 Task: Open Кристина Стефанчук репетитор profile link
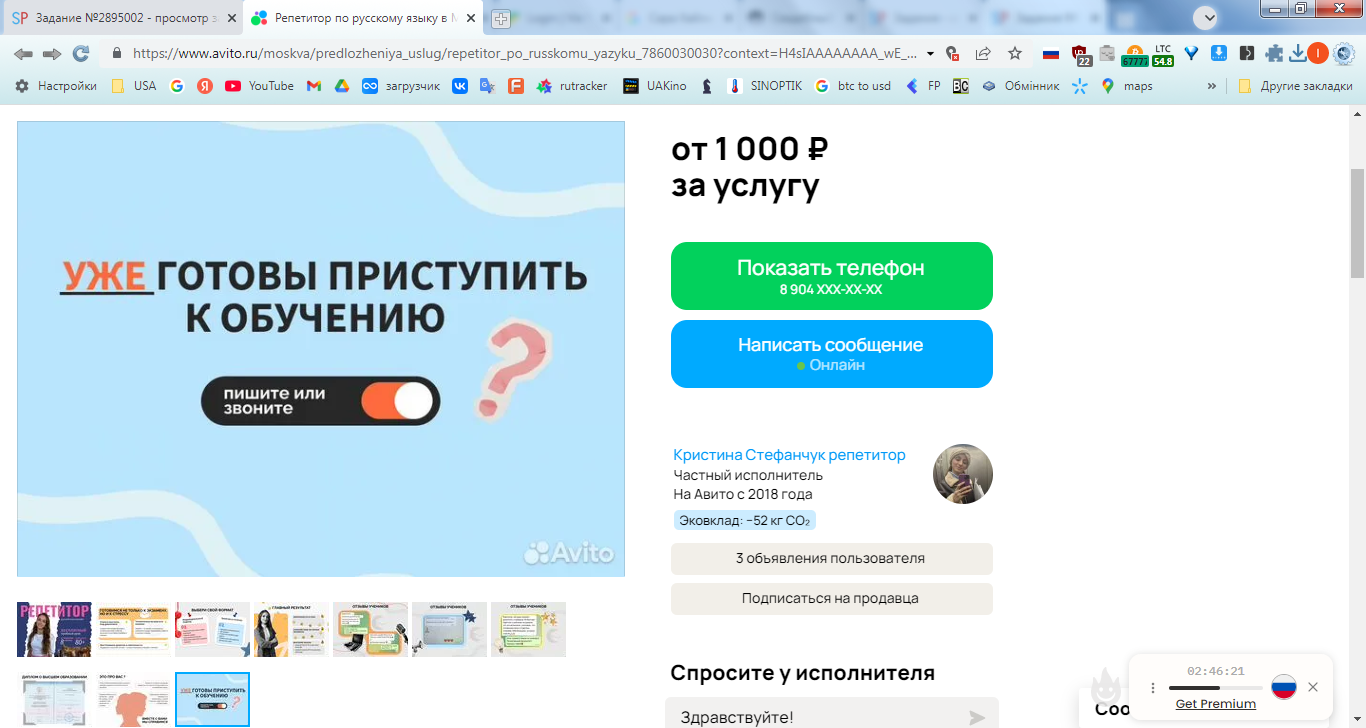789,455
